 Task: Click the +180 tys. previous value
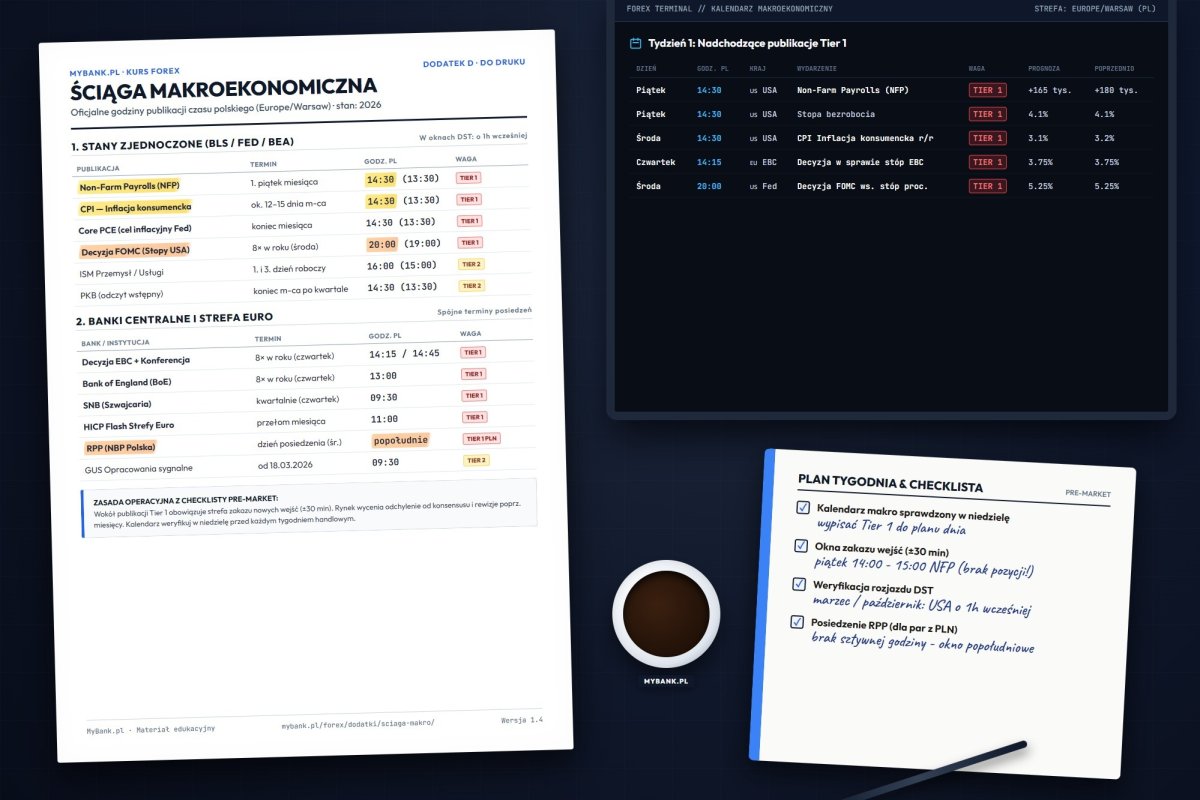[x=1116, y=90]
